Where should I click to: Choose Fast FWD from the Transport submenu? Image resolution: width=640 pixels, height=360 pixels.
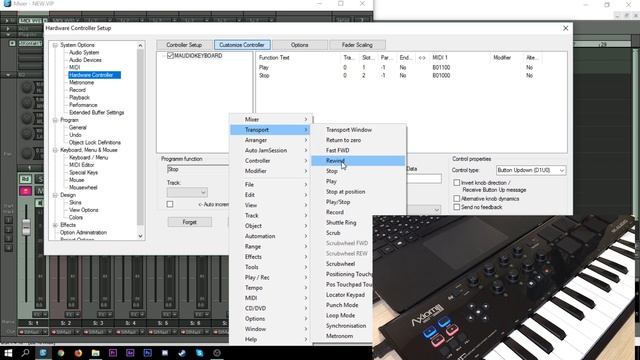click(x=358, y=150)
